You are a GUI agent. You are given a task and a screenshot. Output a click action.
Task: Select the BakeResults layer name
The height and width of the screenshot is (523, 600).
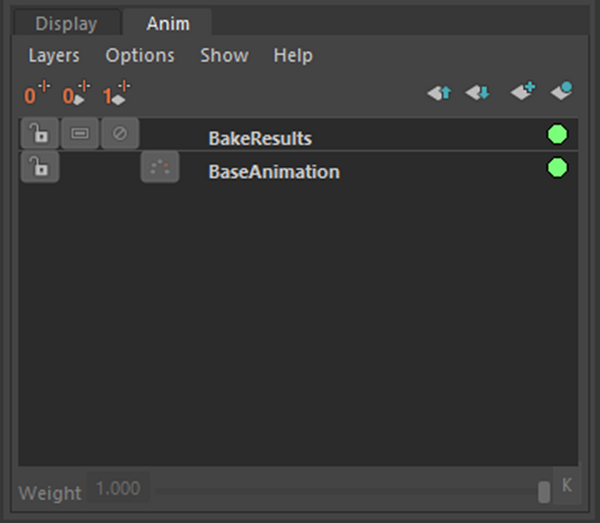(260, 138)
